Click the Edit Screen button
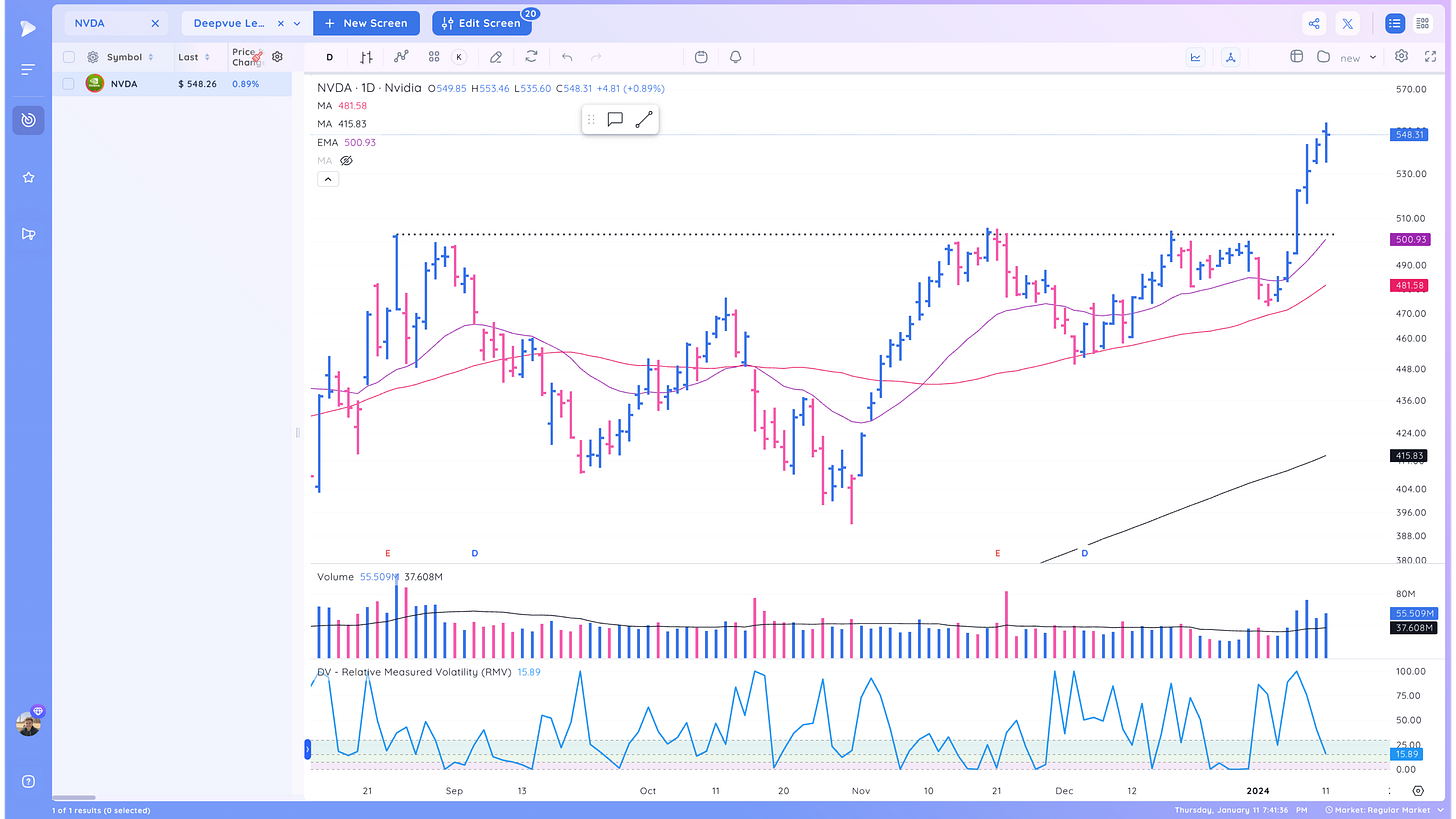1456x819 pixels. (x=481, y=23)
